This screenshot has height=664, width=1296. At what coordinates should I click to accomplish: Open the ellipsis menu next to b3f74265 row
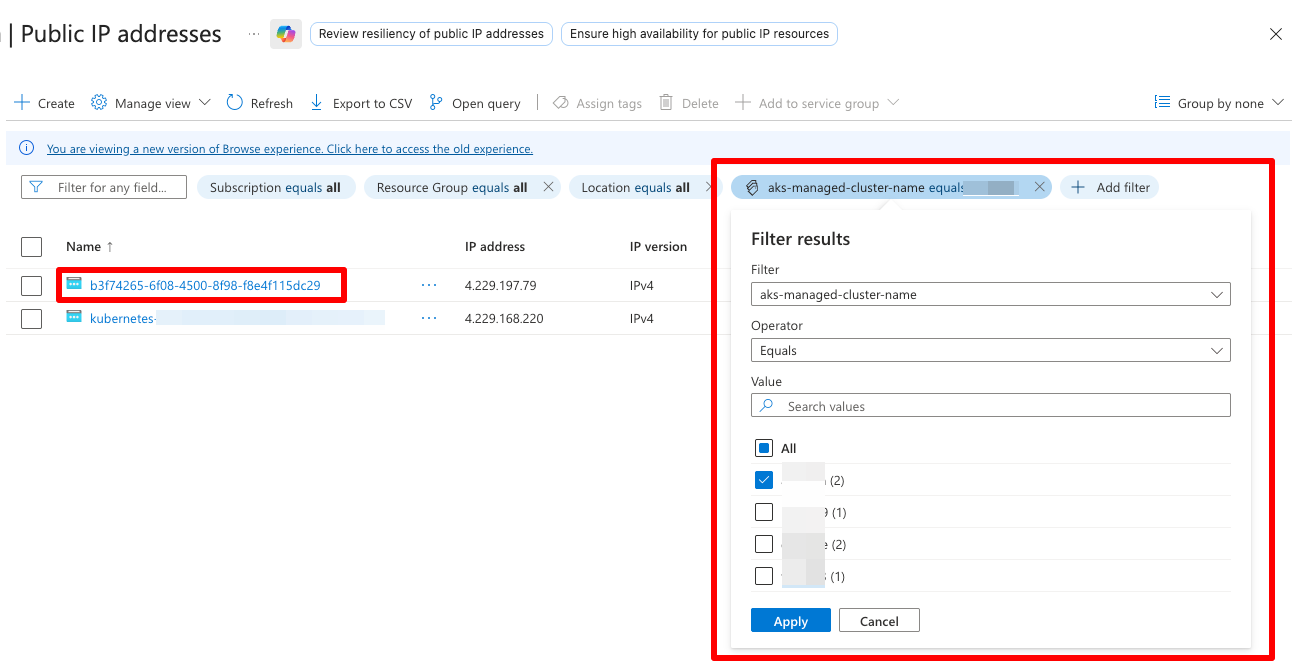[428, 285]
